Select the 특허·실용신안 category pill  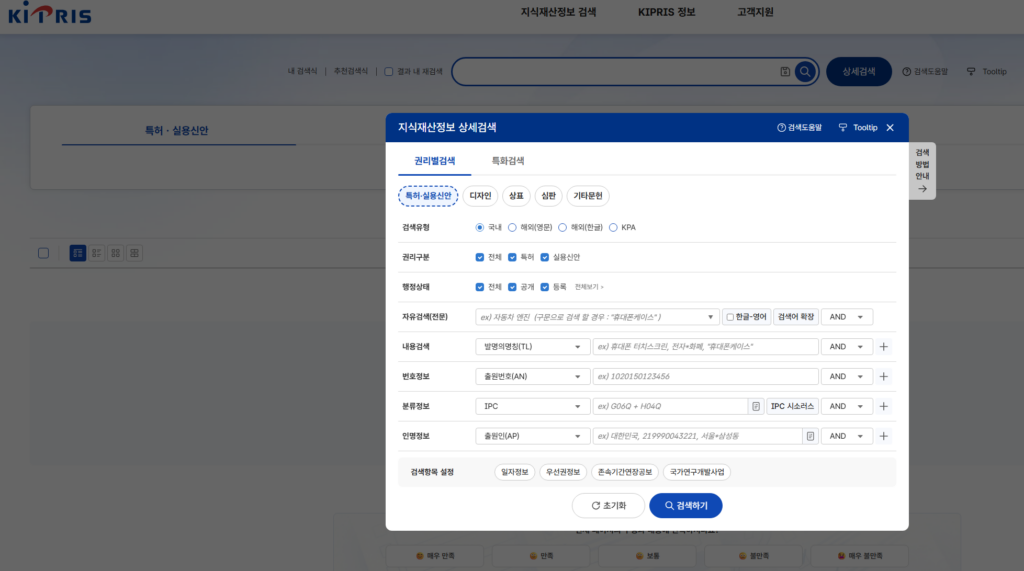(x=428, y=196)
